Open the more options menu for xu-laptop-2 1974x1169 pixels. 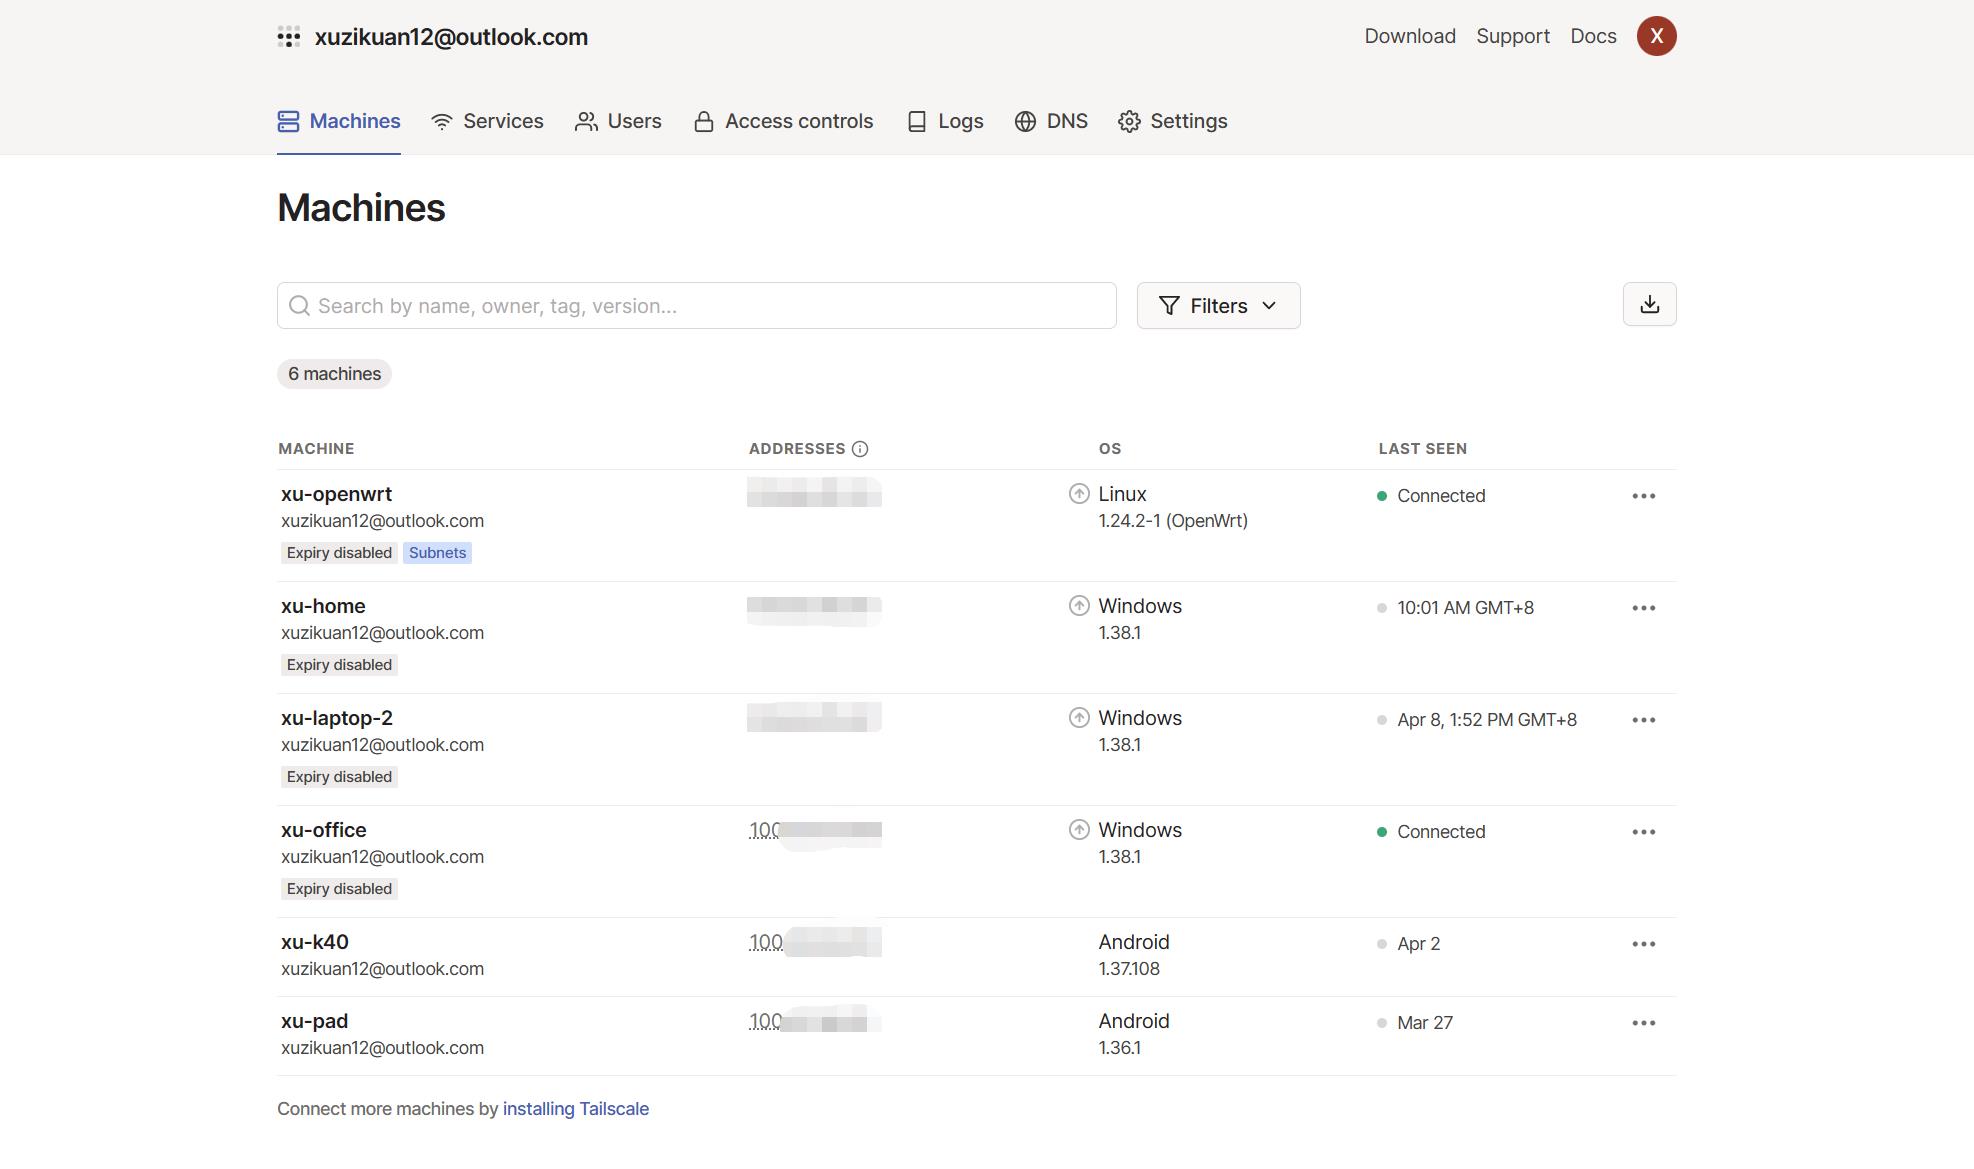(1644, 720)
